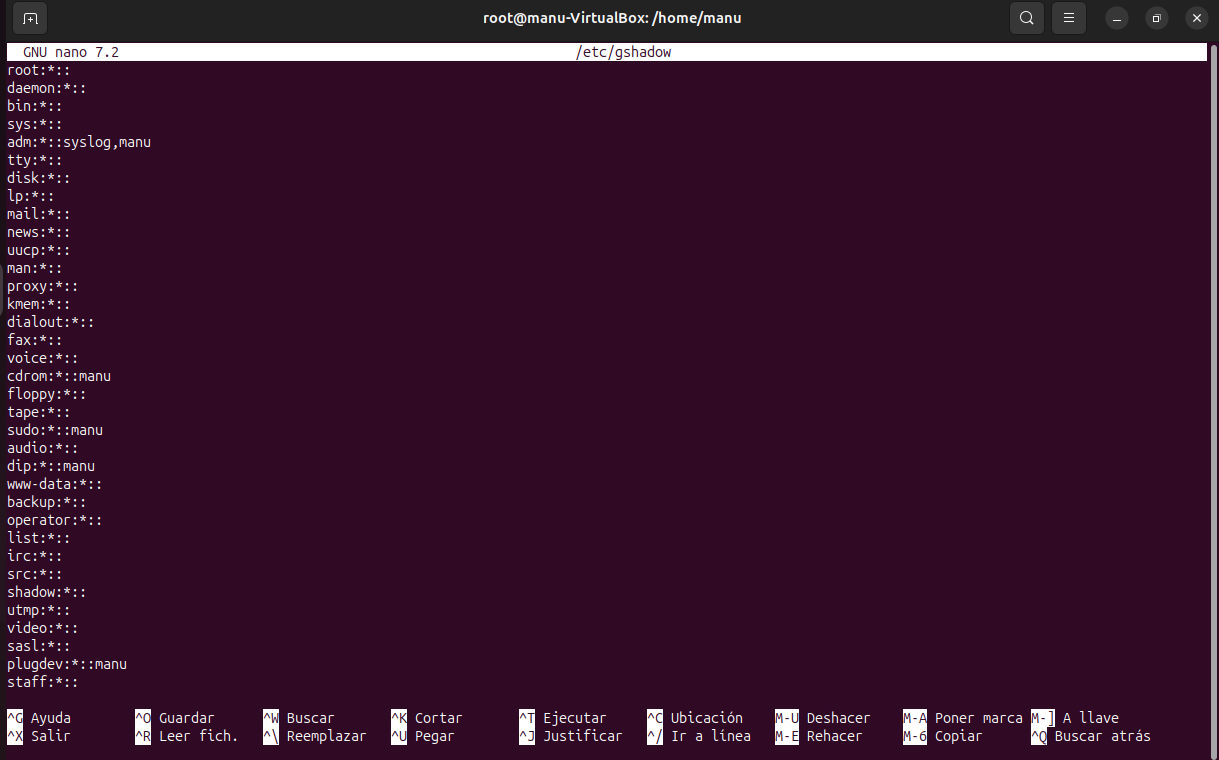
Task: Click the terminal search magnifier icon
Action: pos(1026,18)
